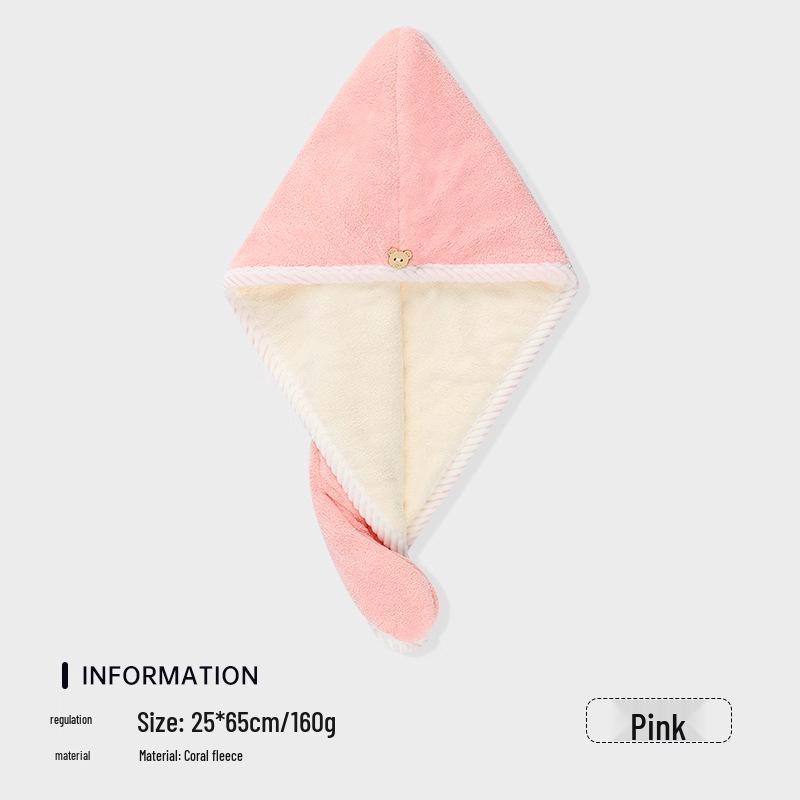The width and height of the screenshot is (800, 800).
Task: Click the small regulation label
Action: [x=71, y=720]
